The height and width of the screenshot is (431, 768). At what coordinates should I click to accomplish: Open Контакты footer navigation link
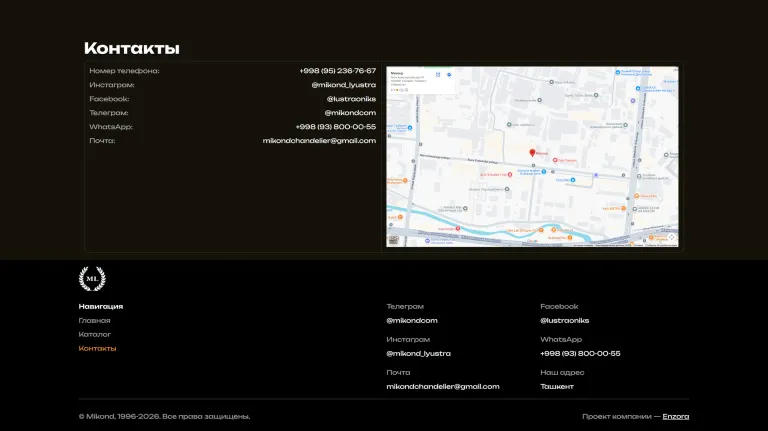(97, 348)
